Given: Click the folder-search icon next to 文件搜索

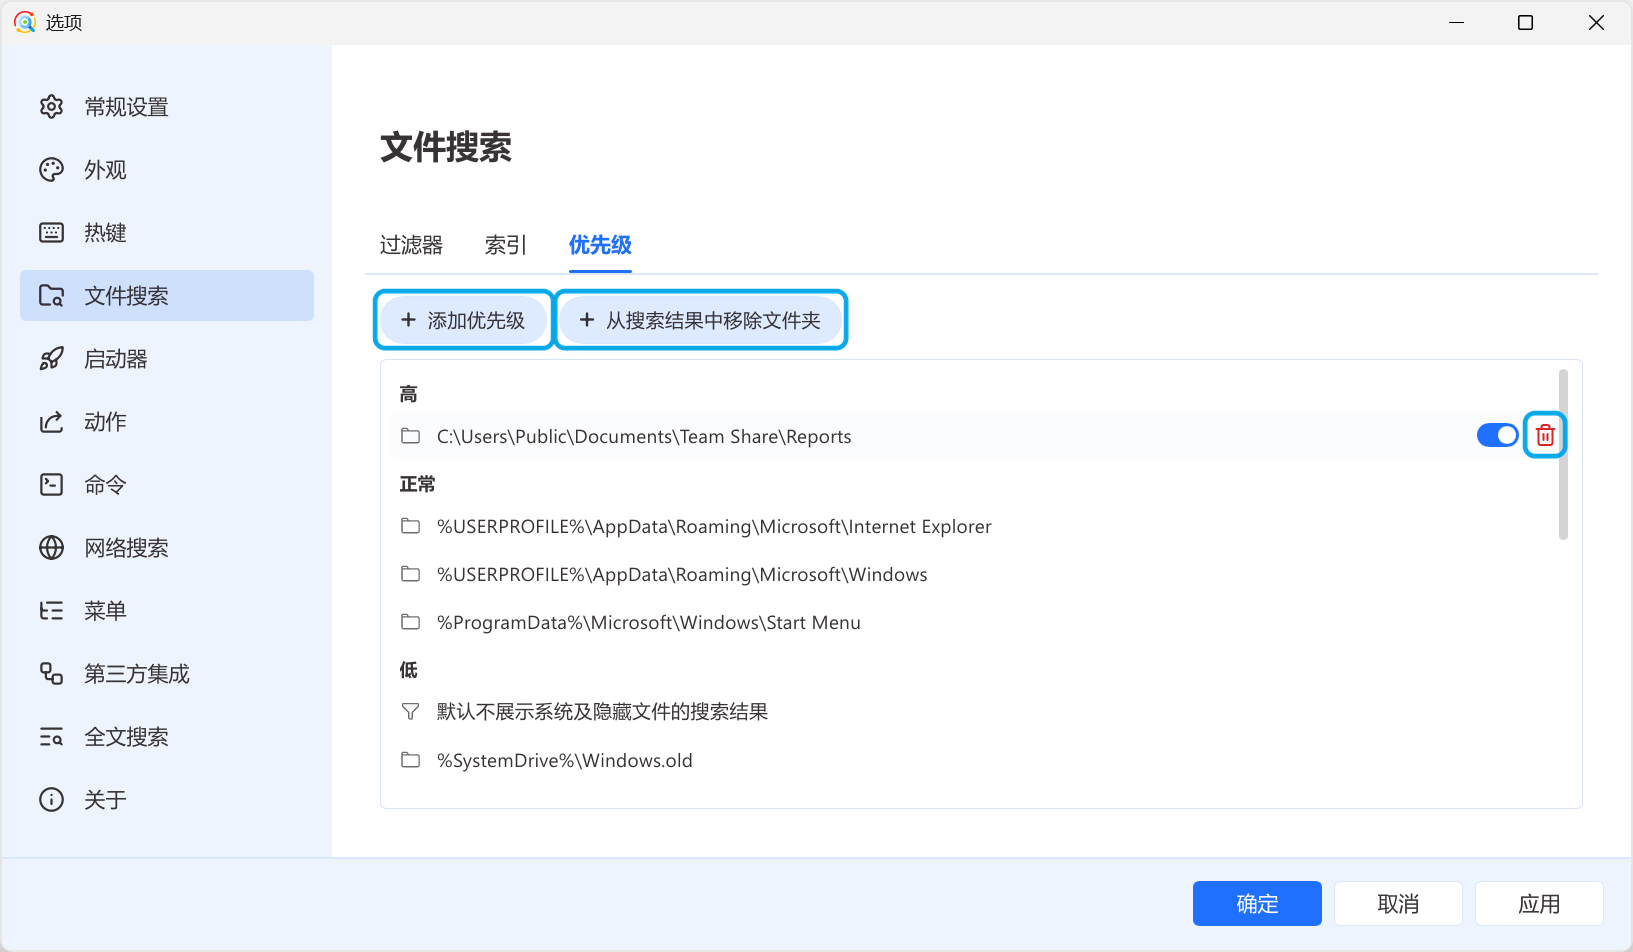Looking at the screenshot, I should click(x=51, y=296).
